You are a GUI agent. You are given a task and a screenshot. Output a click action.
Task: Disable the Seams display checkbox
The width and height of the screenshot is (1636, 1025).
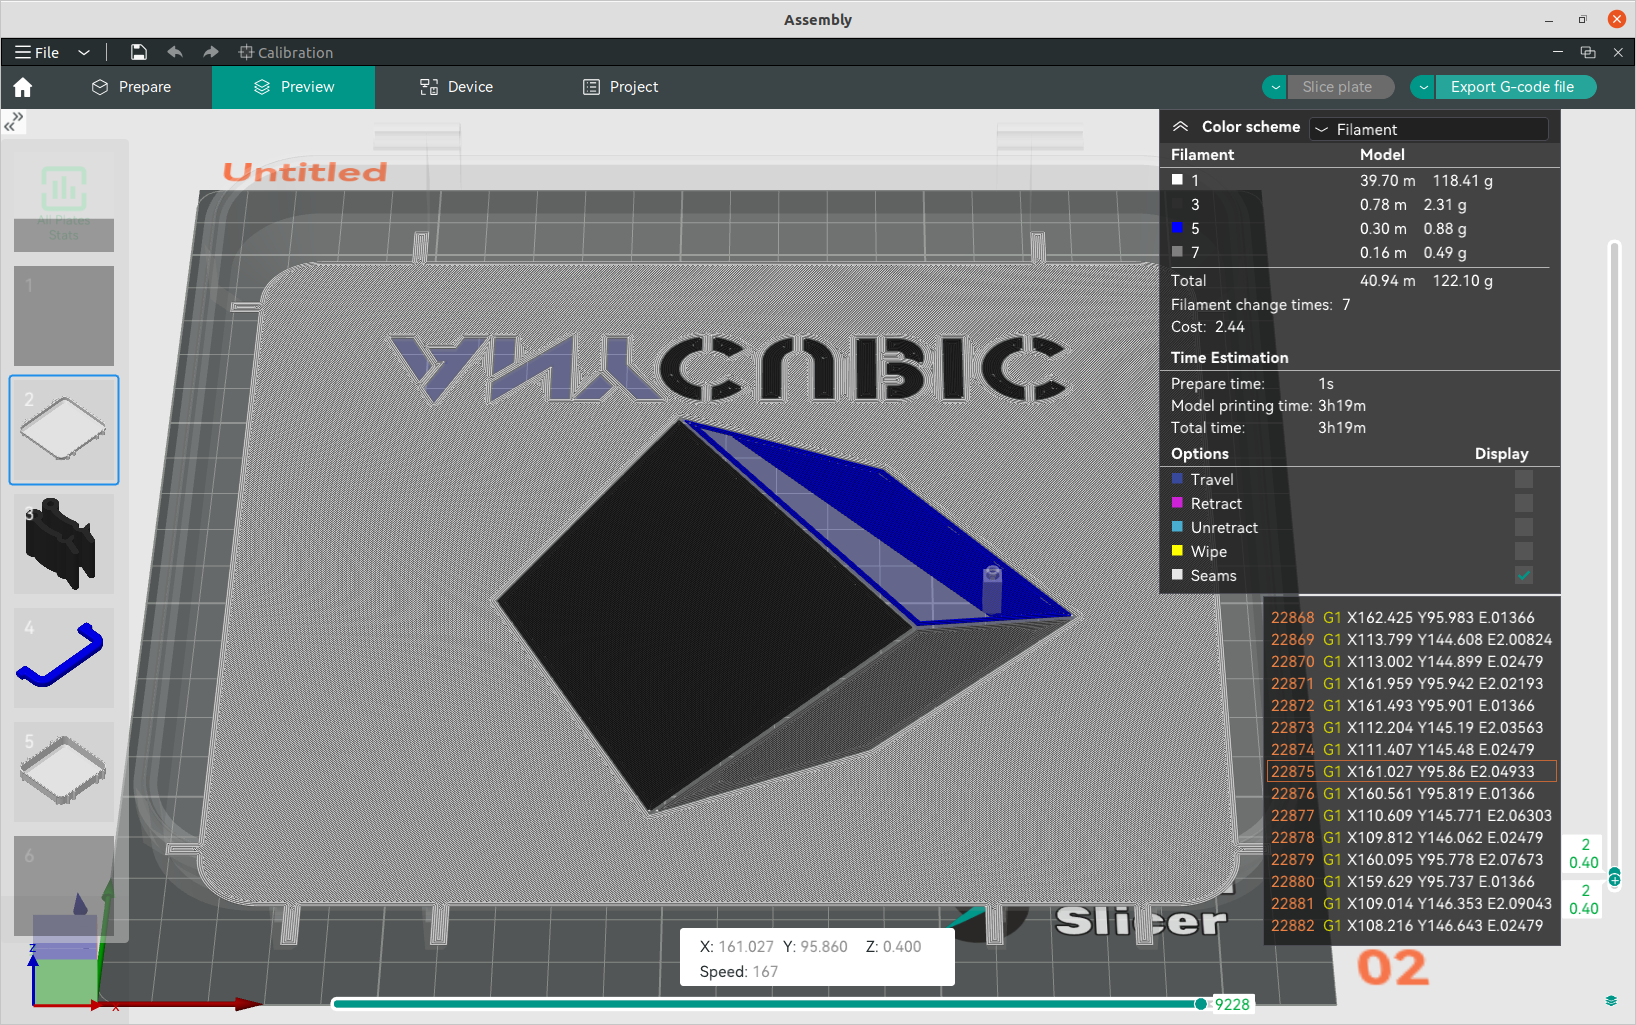click(1524, 575)
